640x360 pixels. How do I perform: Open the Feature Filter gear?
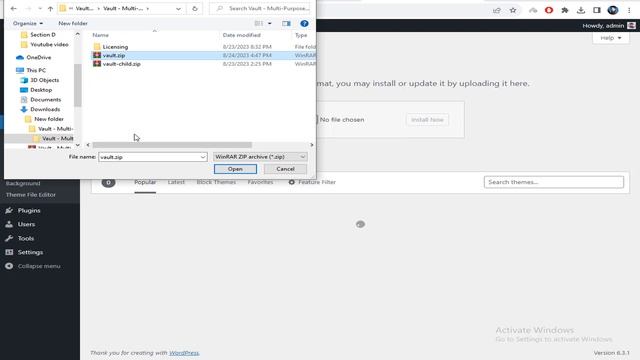coord(291,182)
